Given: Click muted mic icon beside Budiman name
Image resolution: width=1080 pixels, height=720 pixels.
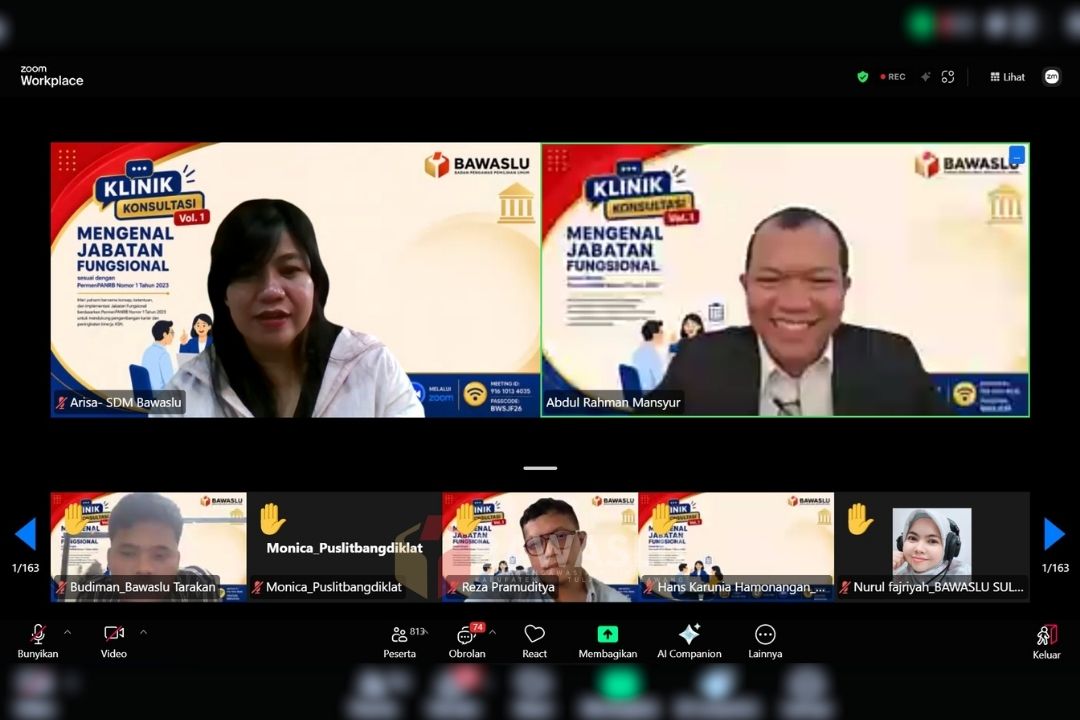Looking at the screenshot, I should coord(61,588).
